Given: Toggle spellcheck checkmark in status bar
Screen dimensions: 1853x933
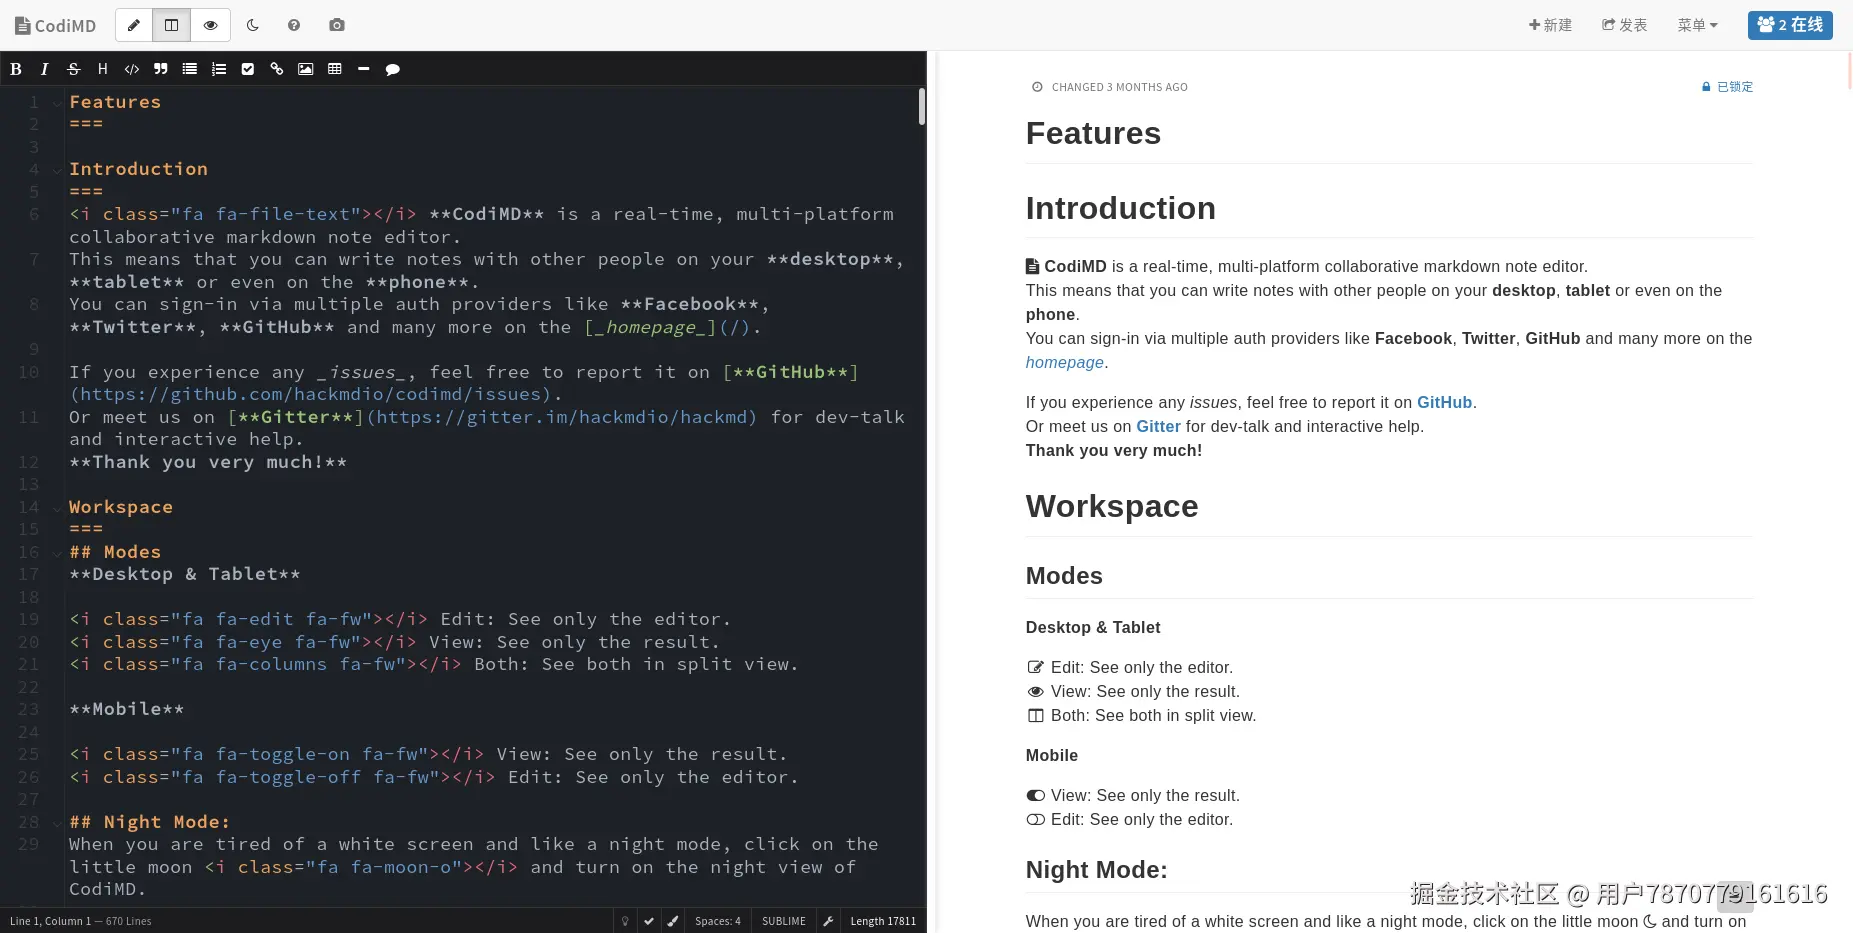Looking at the screenshot, I should coord(649,921).
